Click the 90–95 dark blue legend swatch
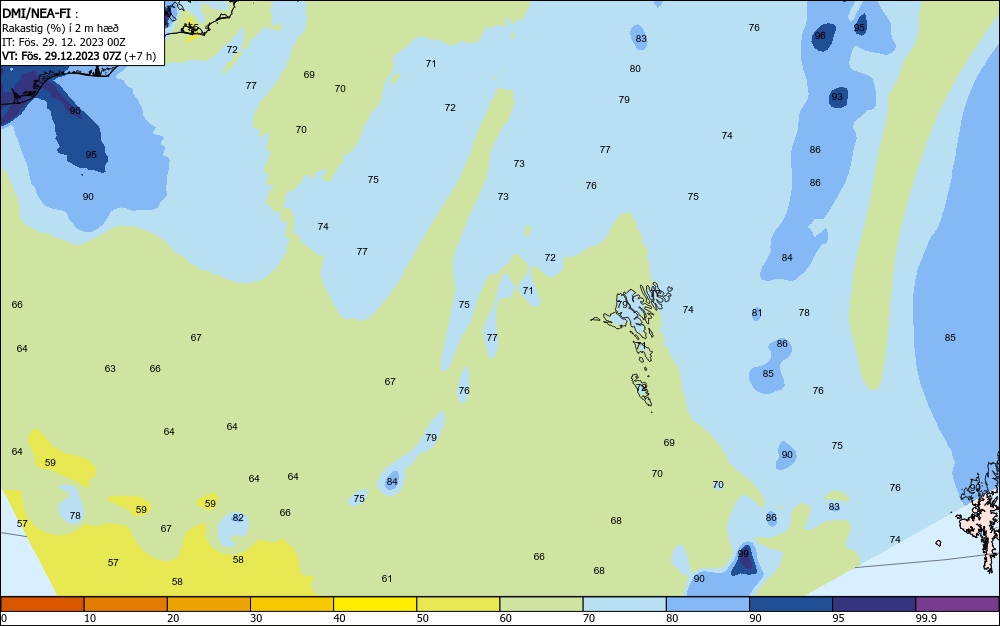This screenshot has width=1000, height=626. pos(791,604)
